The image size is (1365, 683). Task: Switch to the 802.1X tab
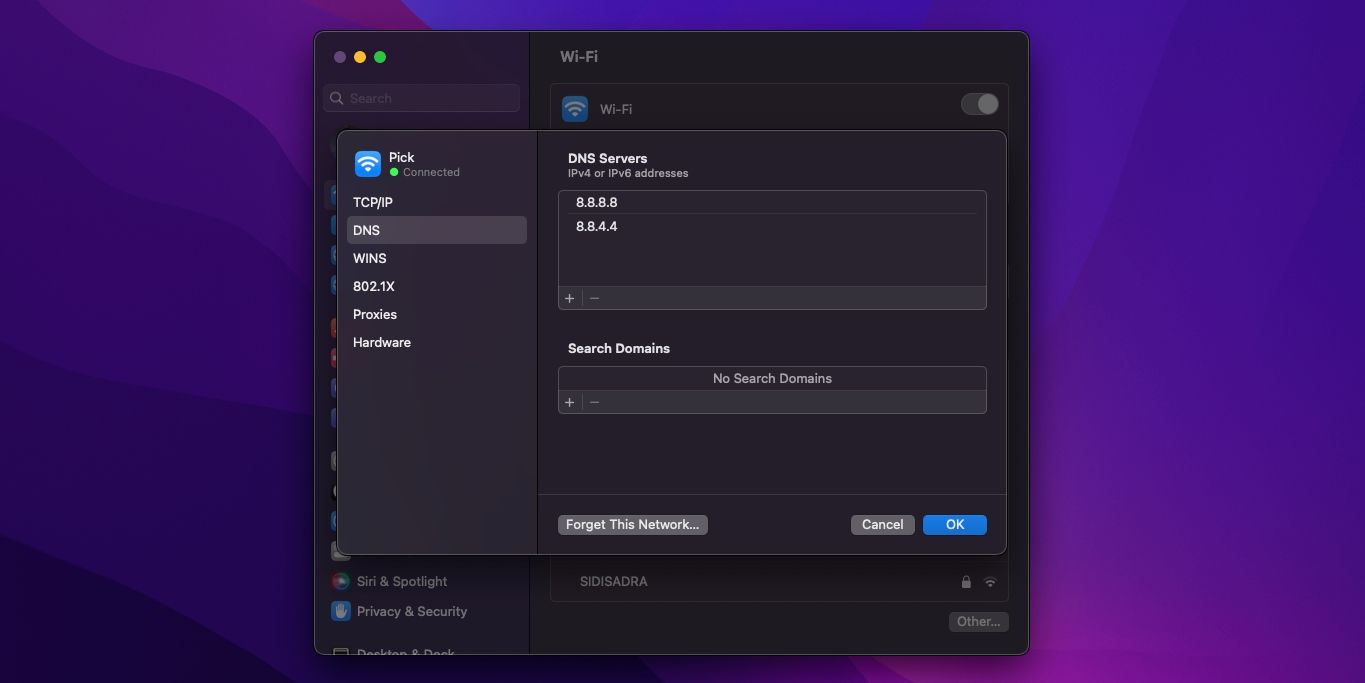click(x=374, y=286)
